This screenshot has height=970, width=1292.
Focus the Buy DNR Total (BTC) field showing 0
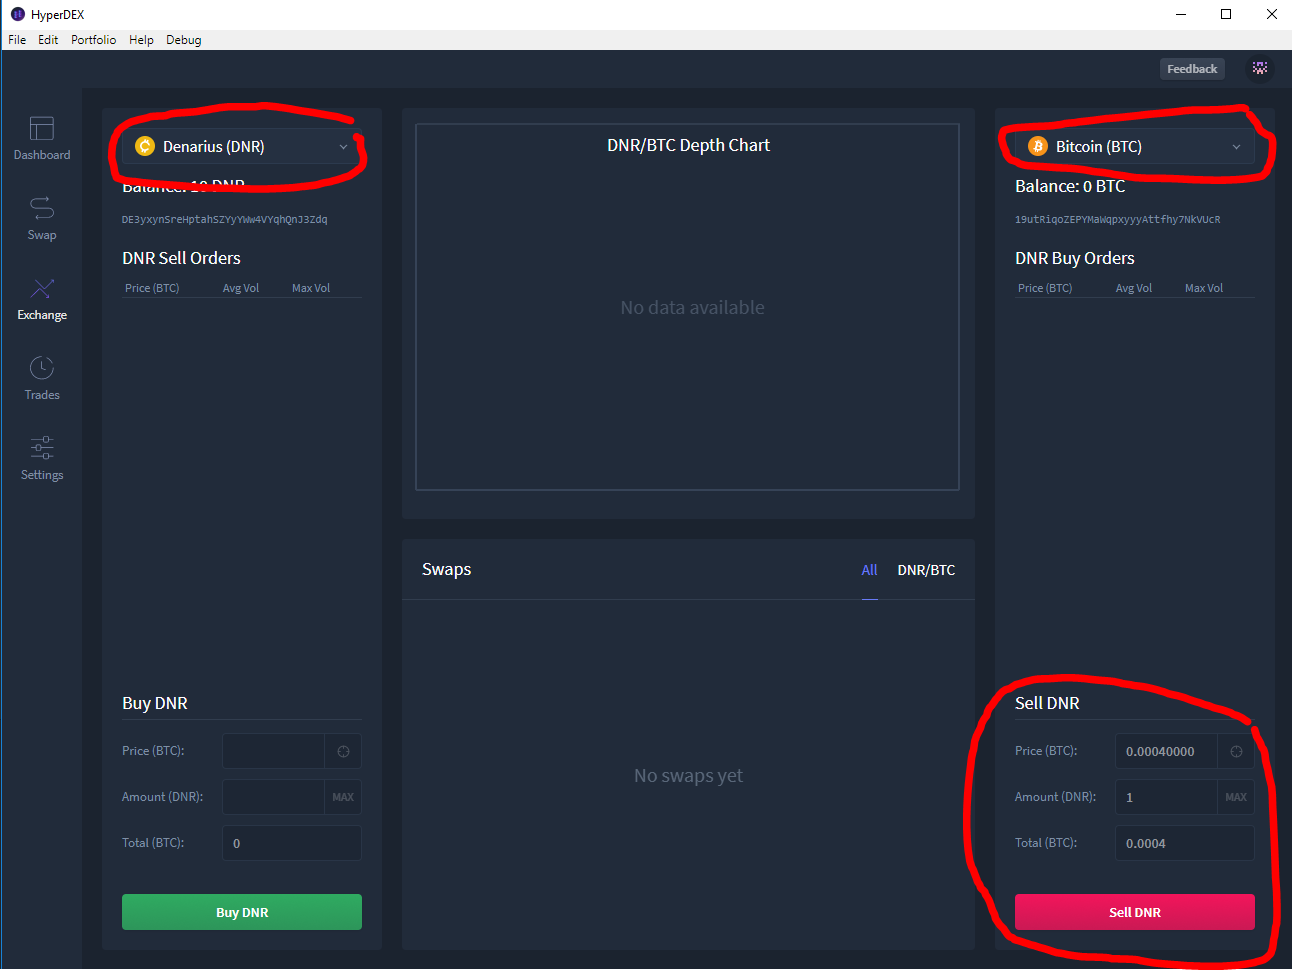coord(292,843)
